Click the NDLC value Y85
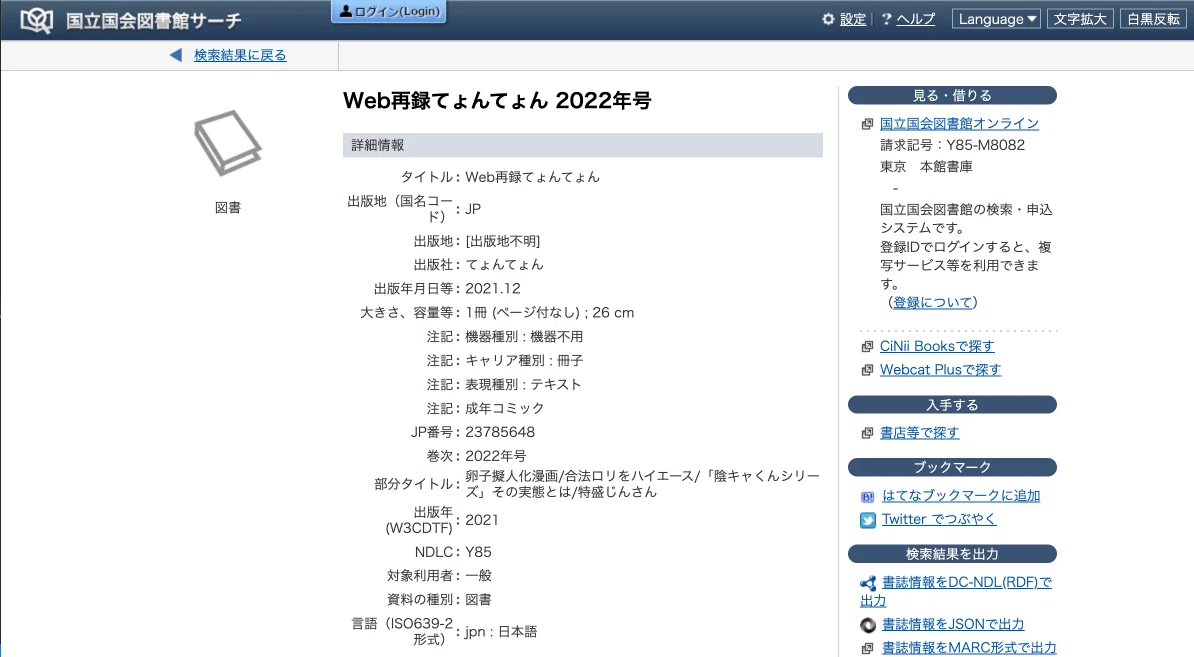The height and width of the screenshot is (657, 1194). pyautogui.click(x=478, y=552)
